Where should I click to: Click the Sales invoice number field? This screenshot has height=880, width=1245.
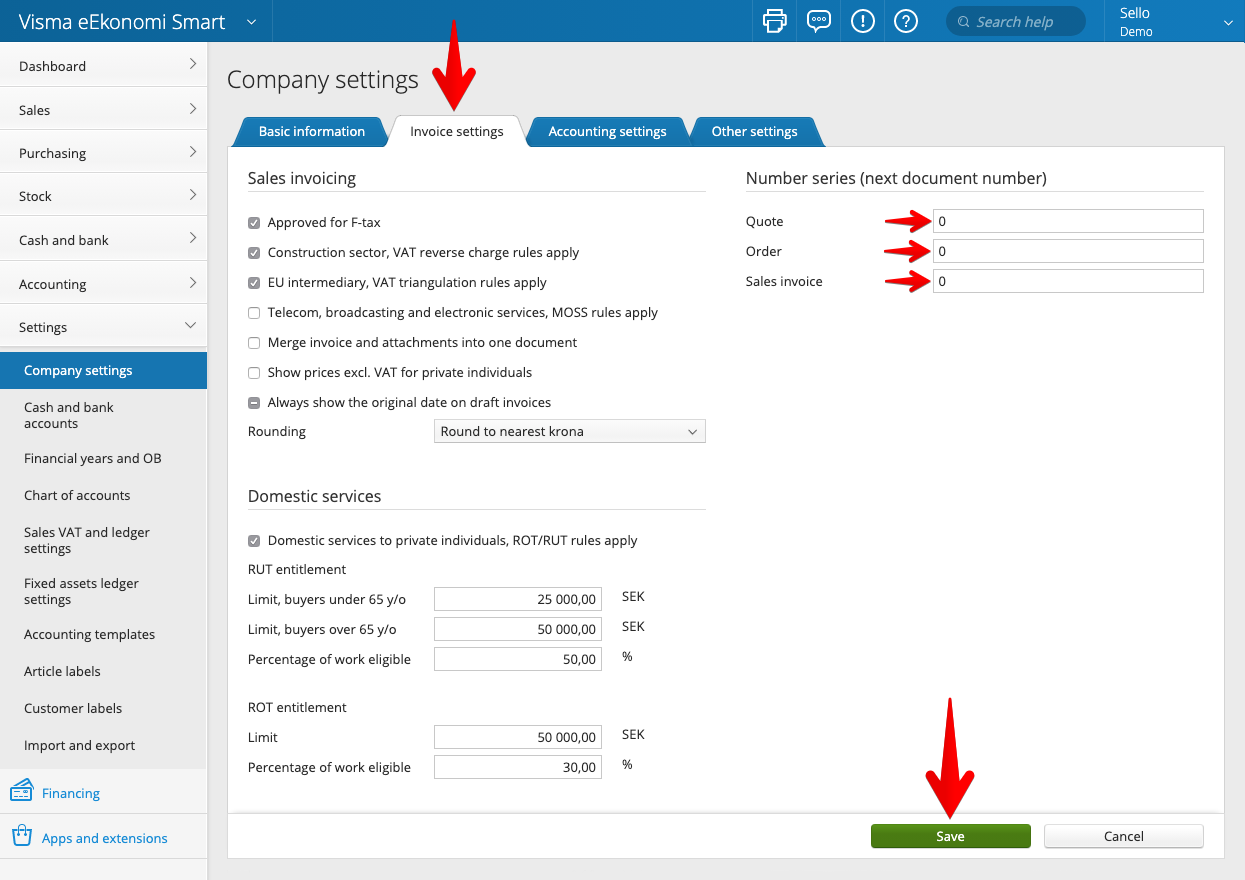coord(1067,282)
